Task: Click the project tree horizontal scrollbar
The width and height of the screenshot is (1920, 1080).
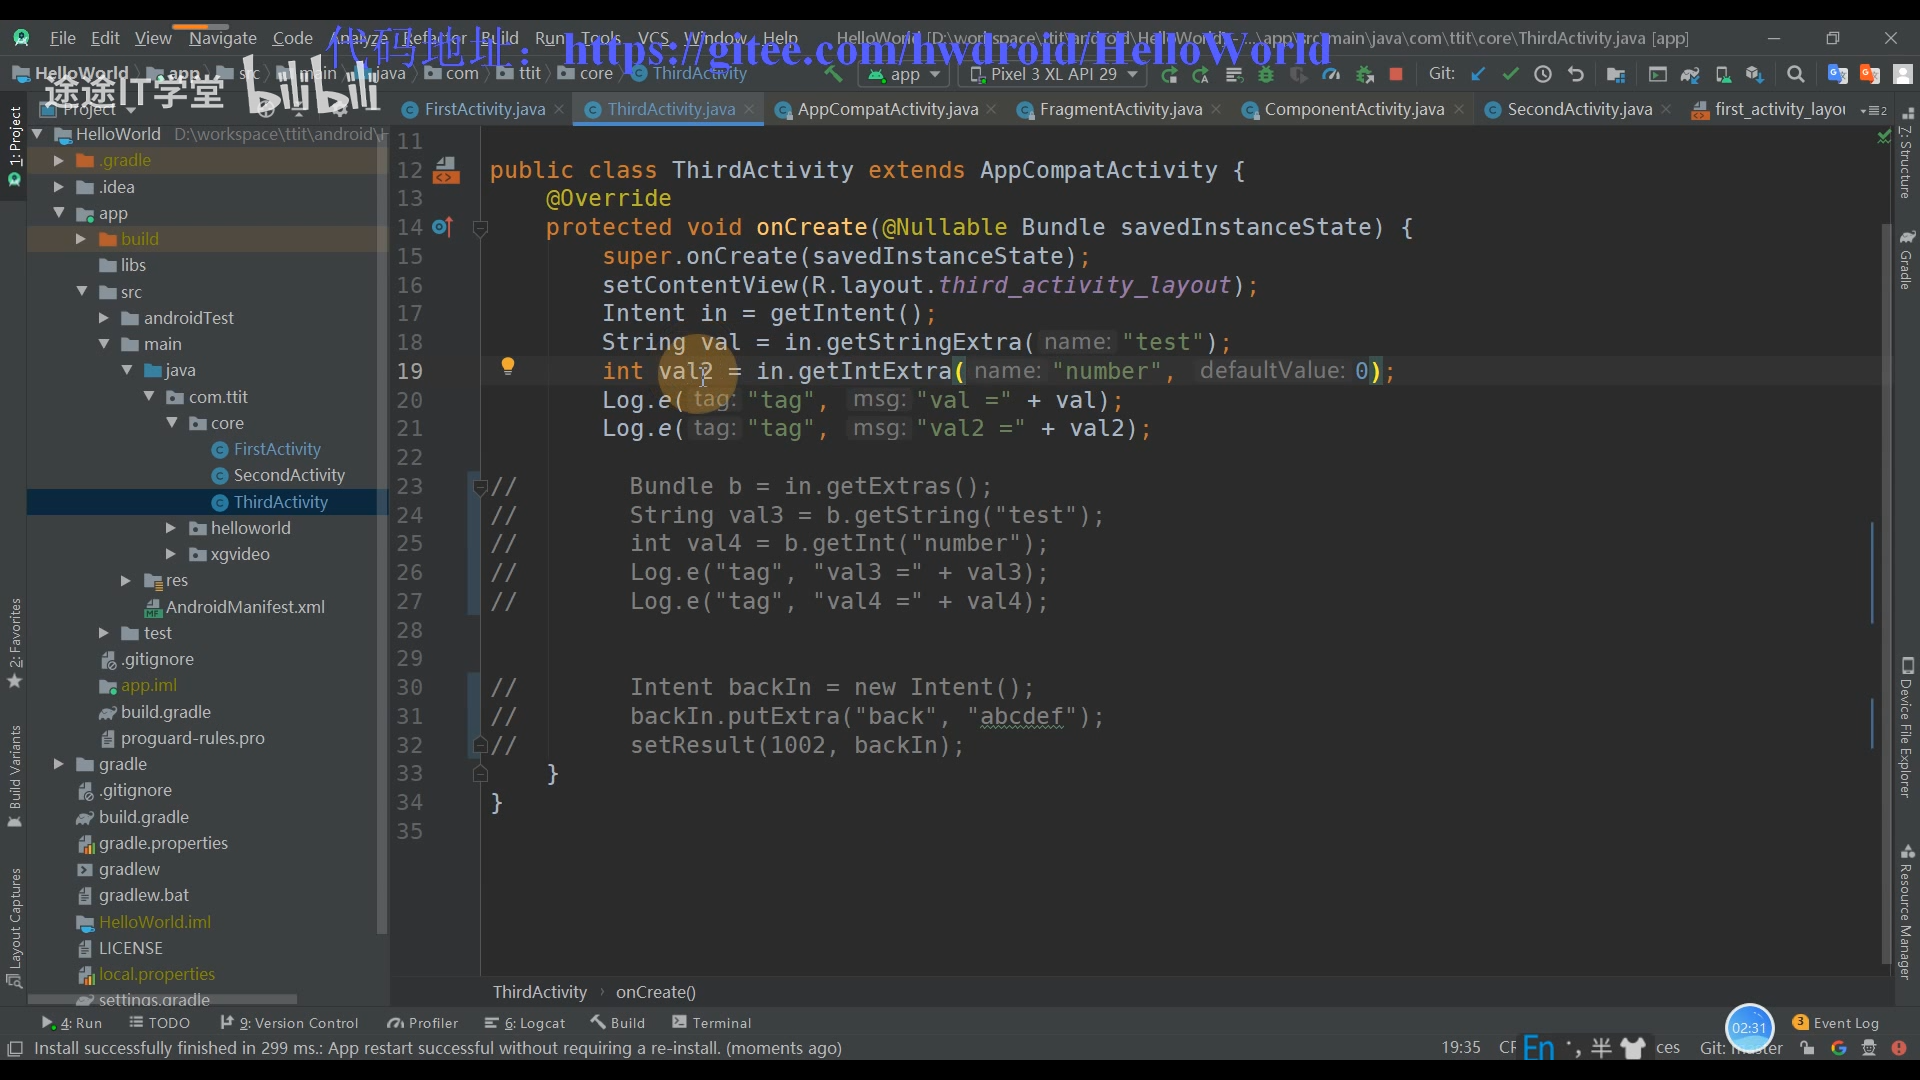Action: tap(162, 999)
